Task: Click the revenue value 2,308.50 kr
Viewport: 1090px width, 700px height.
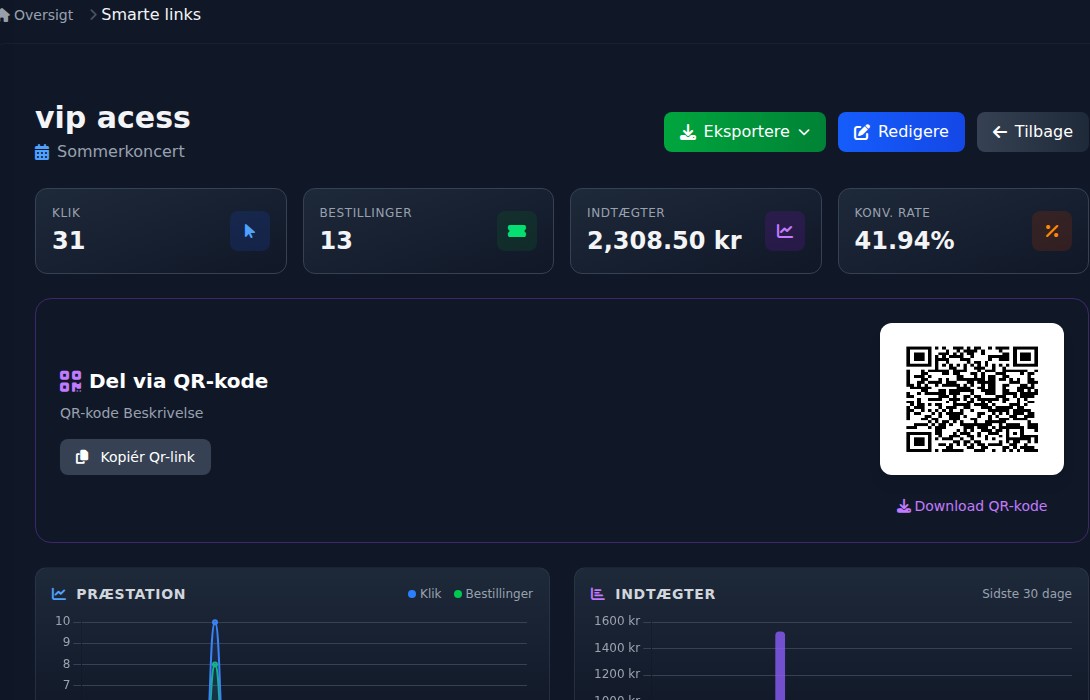Action: [x=665, y=241]
